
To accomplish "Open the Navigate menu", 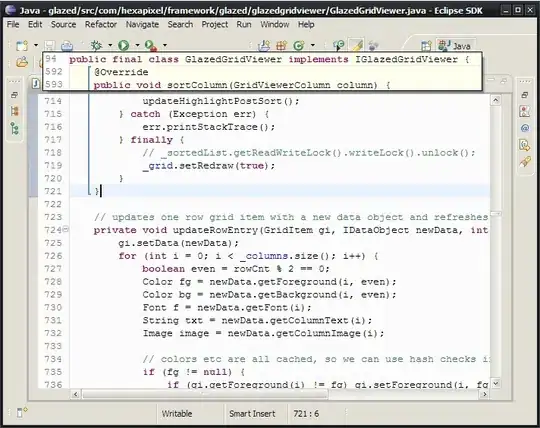I will coord(142,24).
